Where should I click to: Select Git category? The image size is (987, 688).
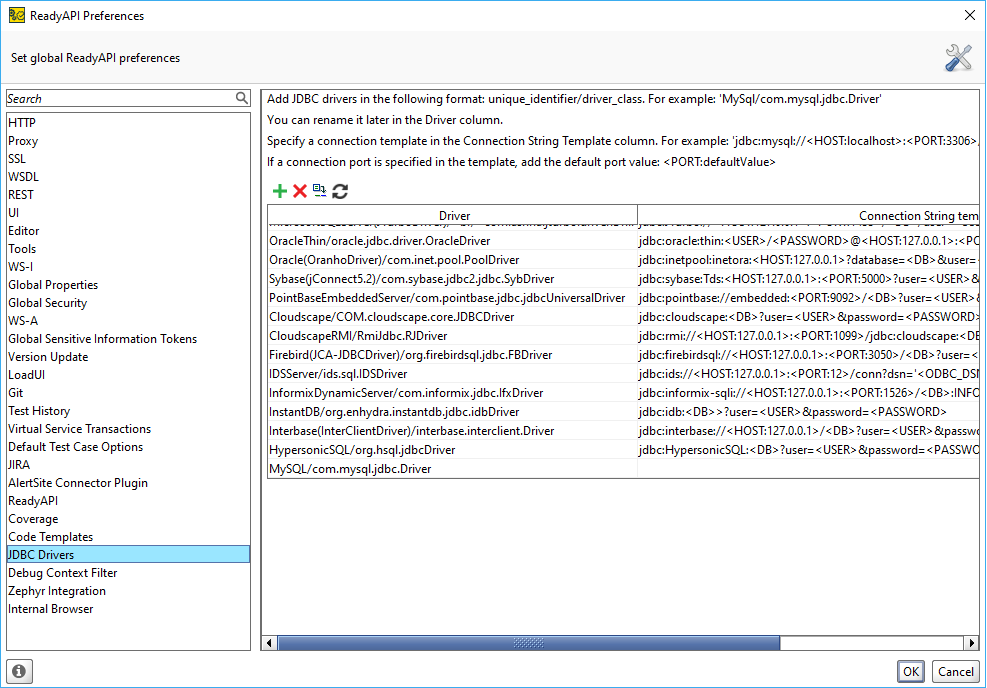128,393
